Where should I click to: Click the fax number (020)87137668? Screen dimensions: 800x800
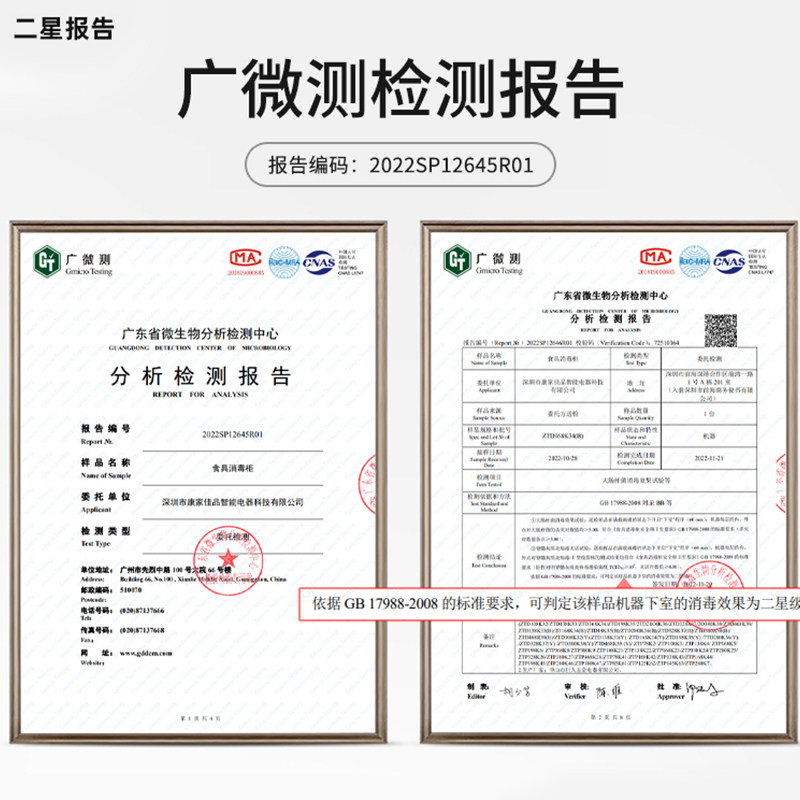pyautogui.click(x=142, y=630)
